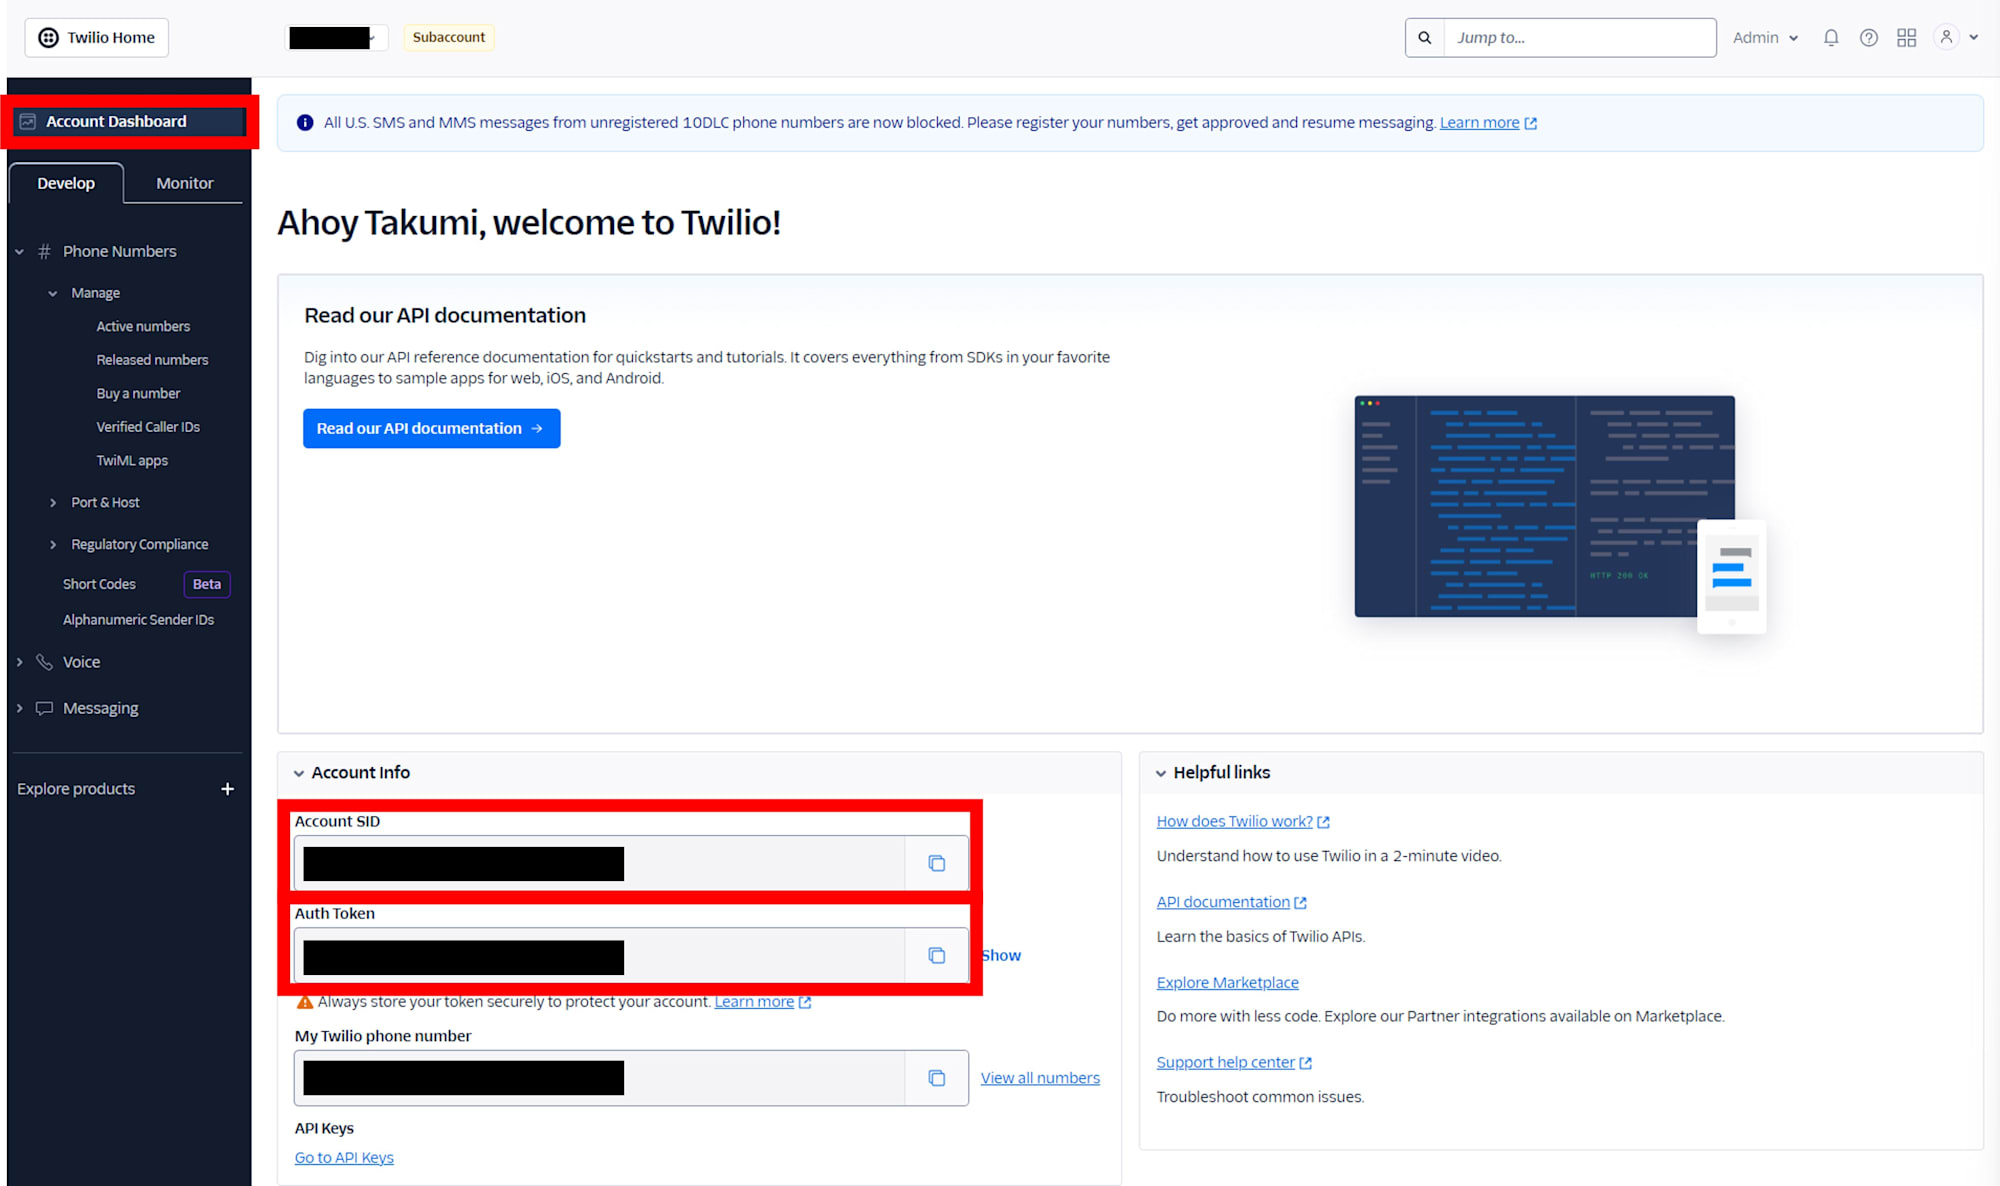Open the account switcher dropdown

click(x=336, y=37)
